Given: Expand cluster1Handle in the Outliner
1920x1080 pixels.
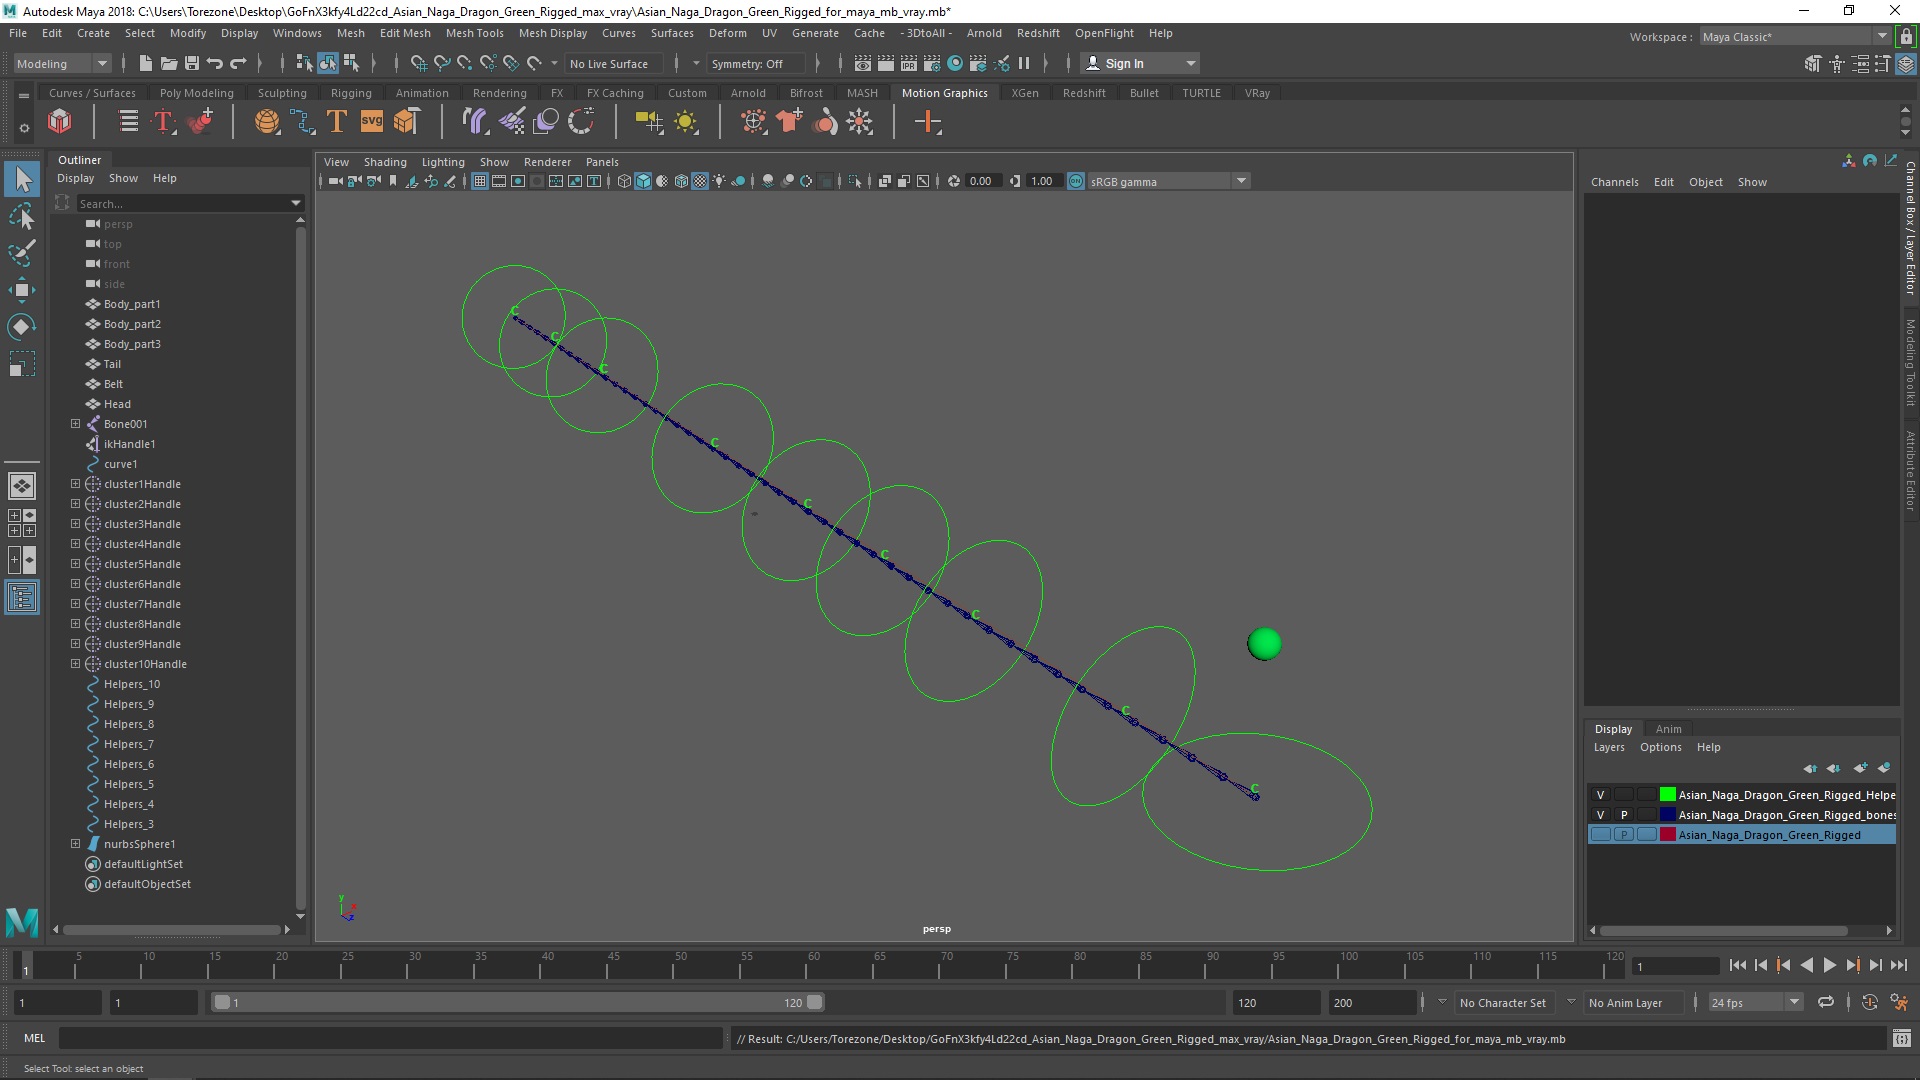Looking at the screenshot, I should (75, 484).
